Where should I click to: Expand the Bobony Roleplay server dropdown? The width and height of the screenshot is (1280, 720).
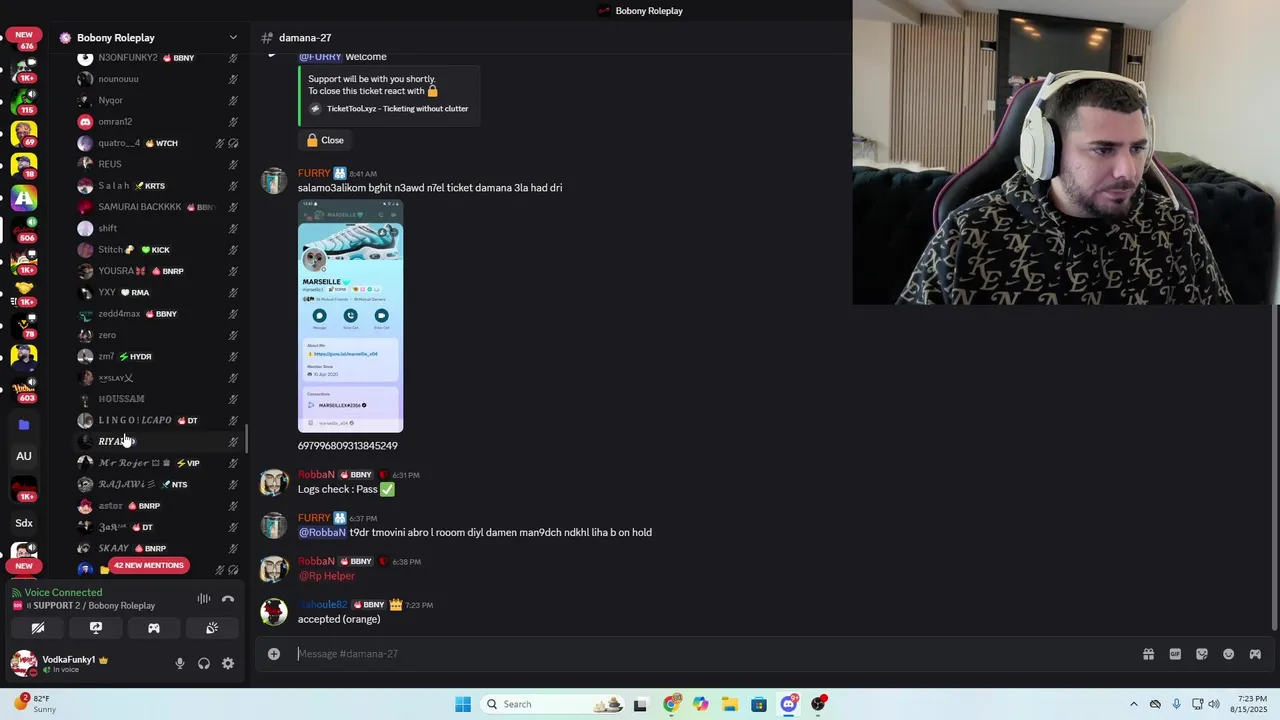[233, 38]
